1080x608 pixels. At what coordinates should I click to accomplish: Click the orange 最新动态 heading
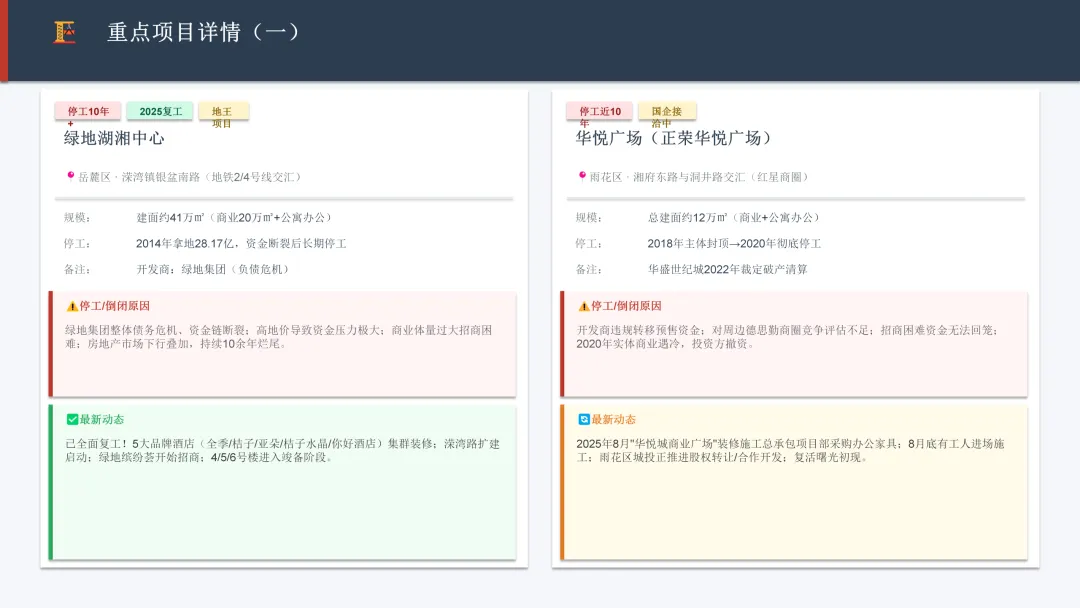614,419
